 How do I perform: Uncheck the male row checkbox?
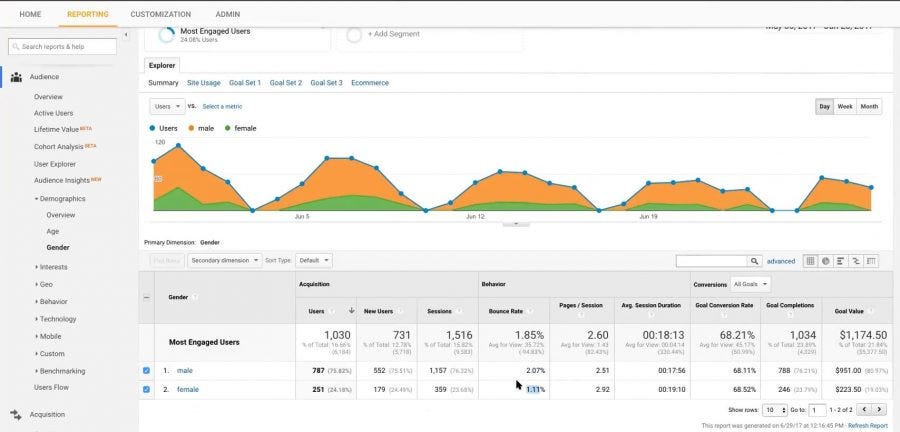(x=146, y=371)
